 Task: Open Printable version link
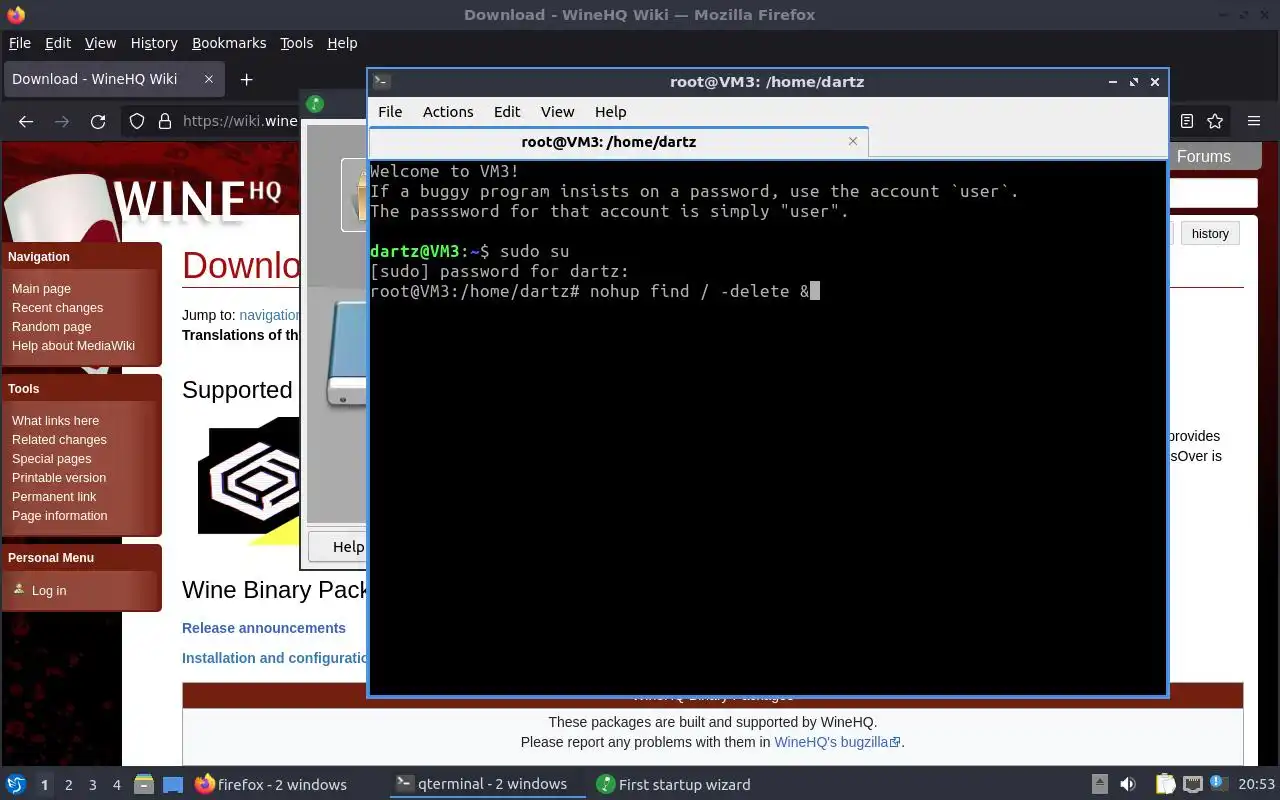[59, 477]
